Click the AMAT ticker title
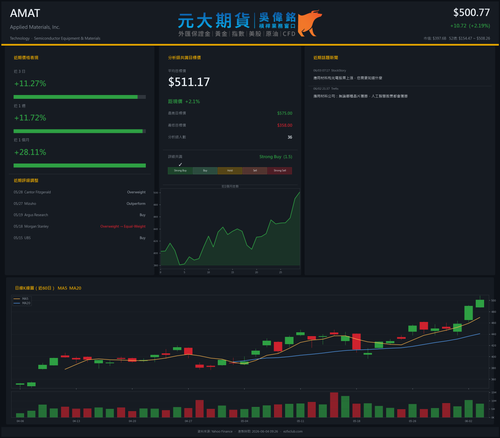 pyautogui.click(x=25, y=13)
